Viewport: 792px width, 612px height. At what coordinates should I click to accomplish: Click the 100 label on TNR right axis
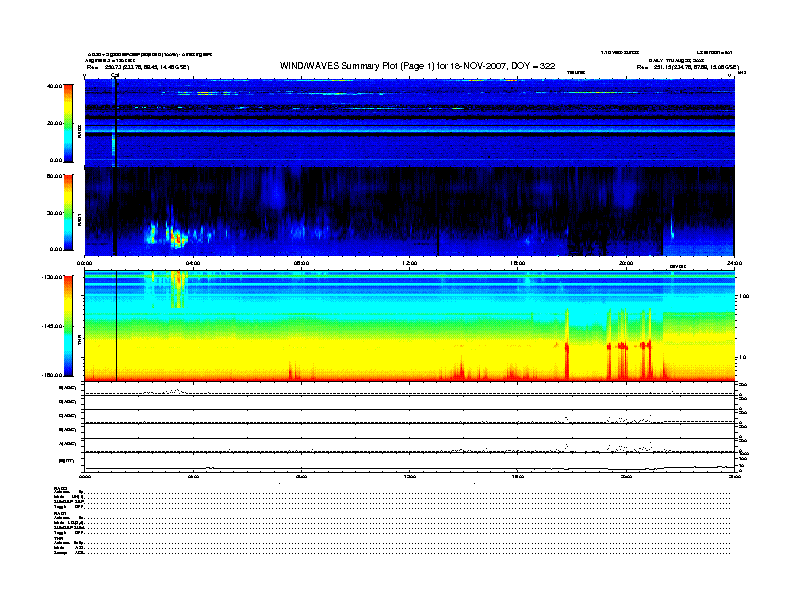pos(744,296)
